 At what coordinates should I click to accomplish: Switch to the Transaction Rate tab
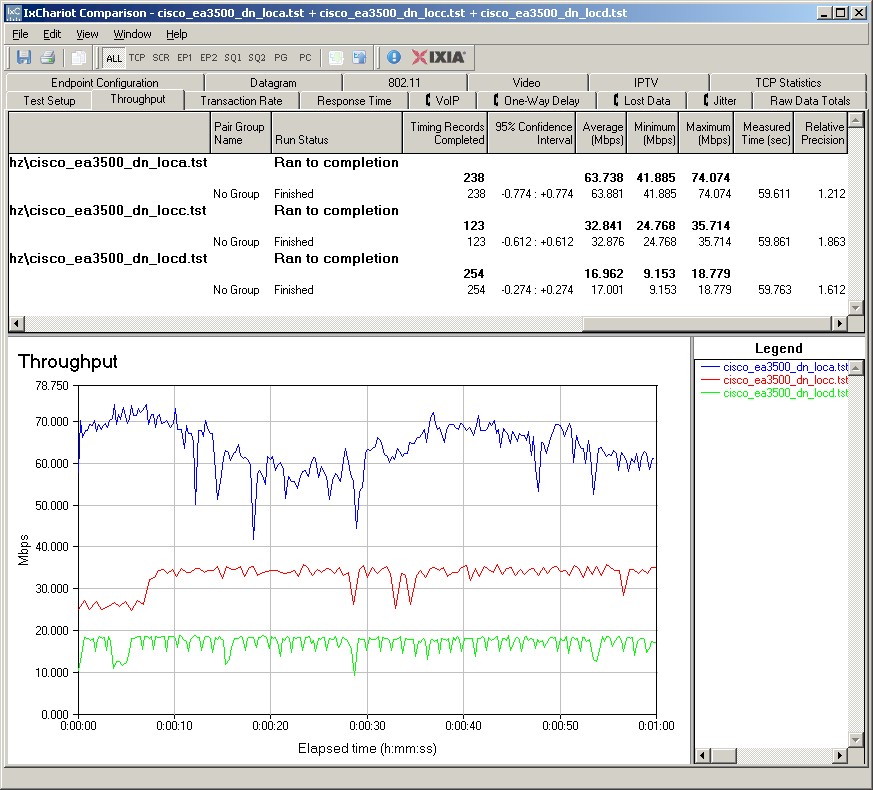point(241,101)
